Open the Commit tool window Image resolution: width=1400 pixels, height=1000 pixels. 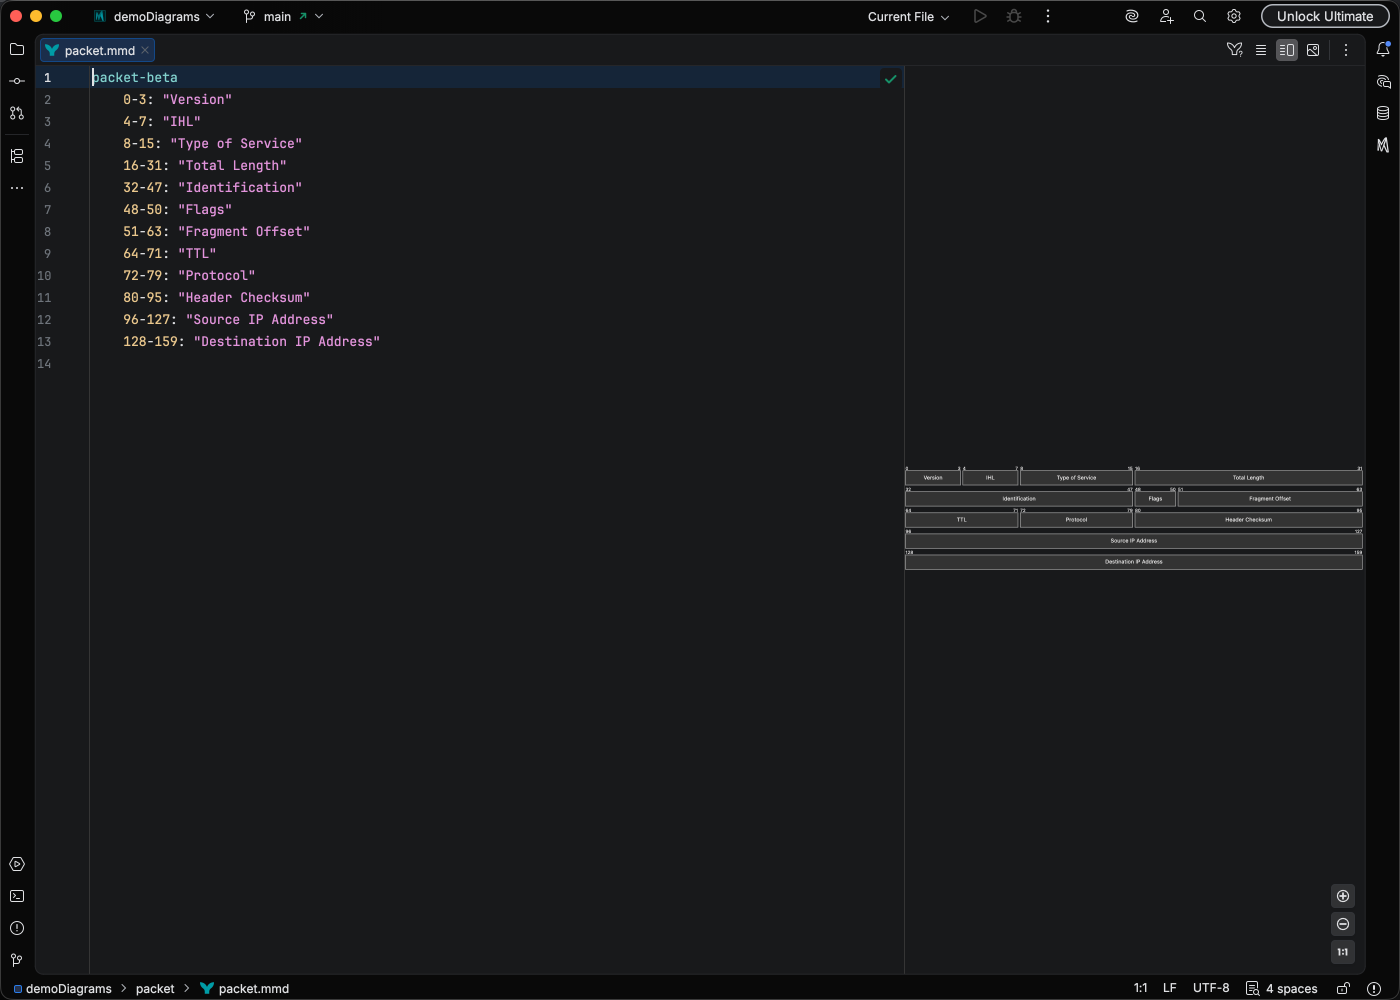[17, 81]
